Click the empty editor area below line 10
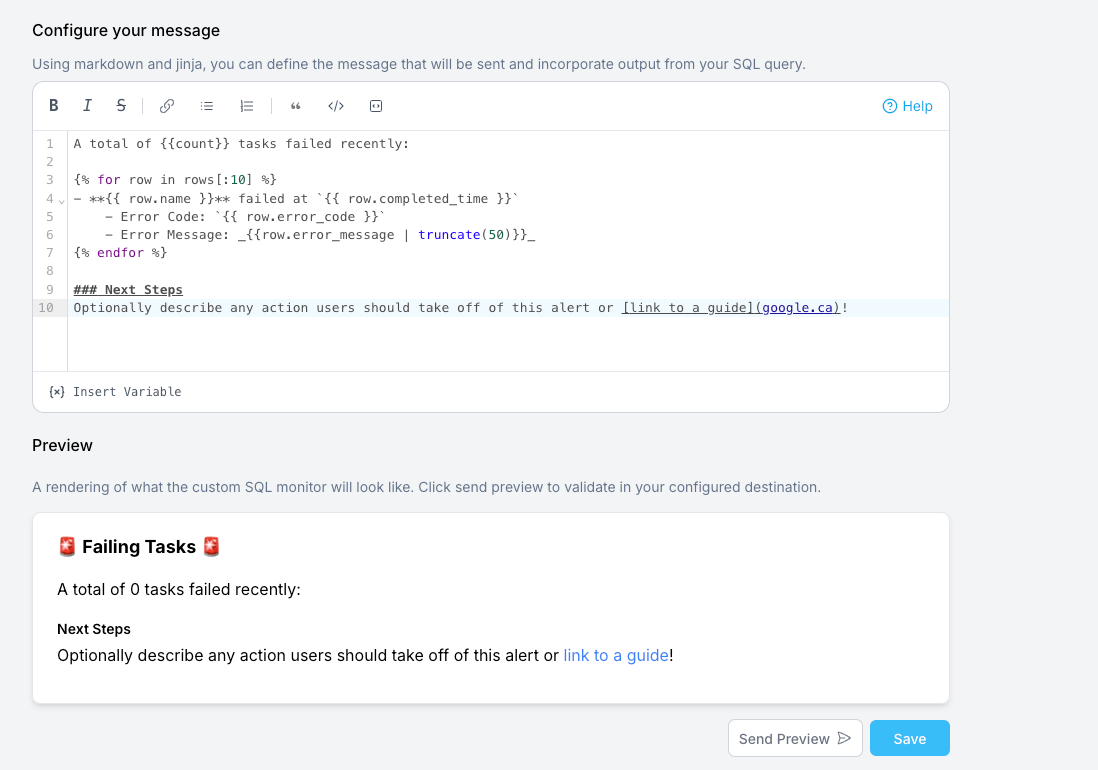 pyautogui.click(x=508, y=343)
